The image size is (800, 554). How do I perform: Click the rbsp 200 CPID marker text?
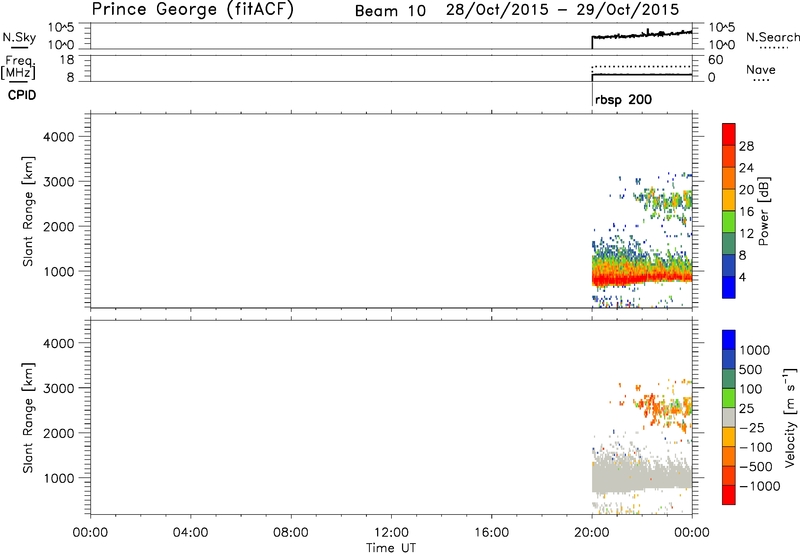click(623, 99)
